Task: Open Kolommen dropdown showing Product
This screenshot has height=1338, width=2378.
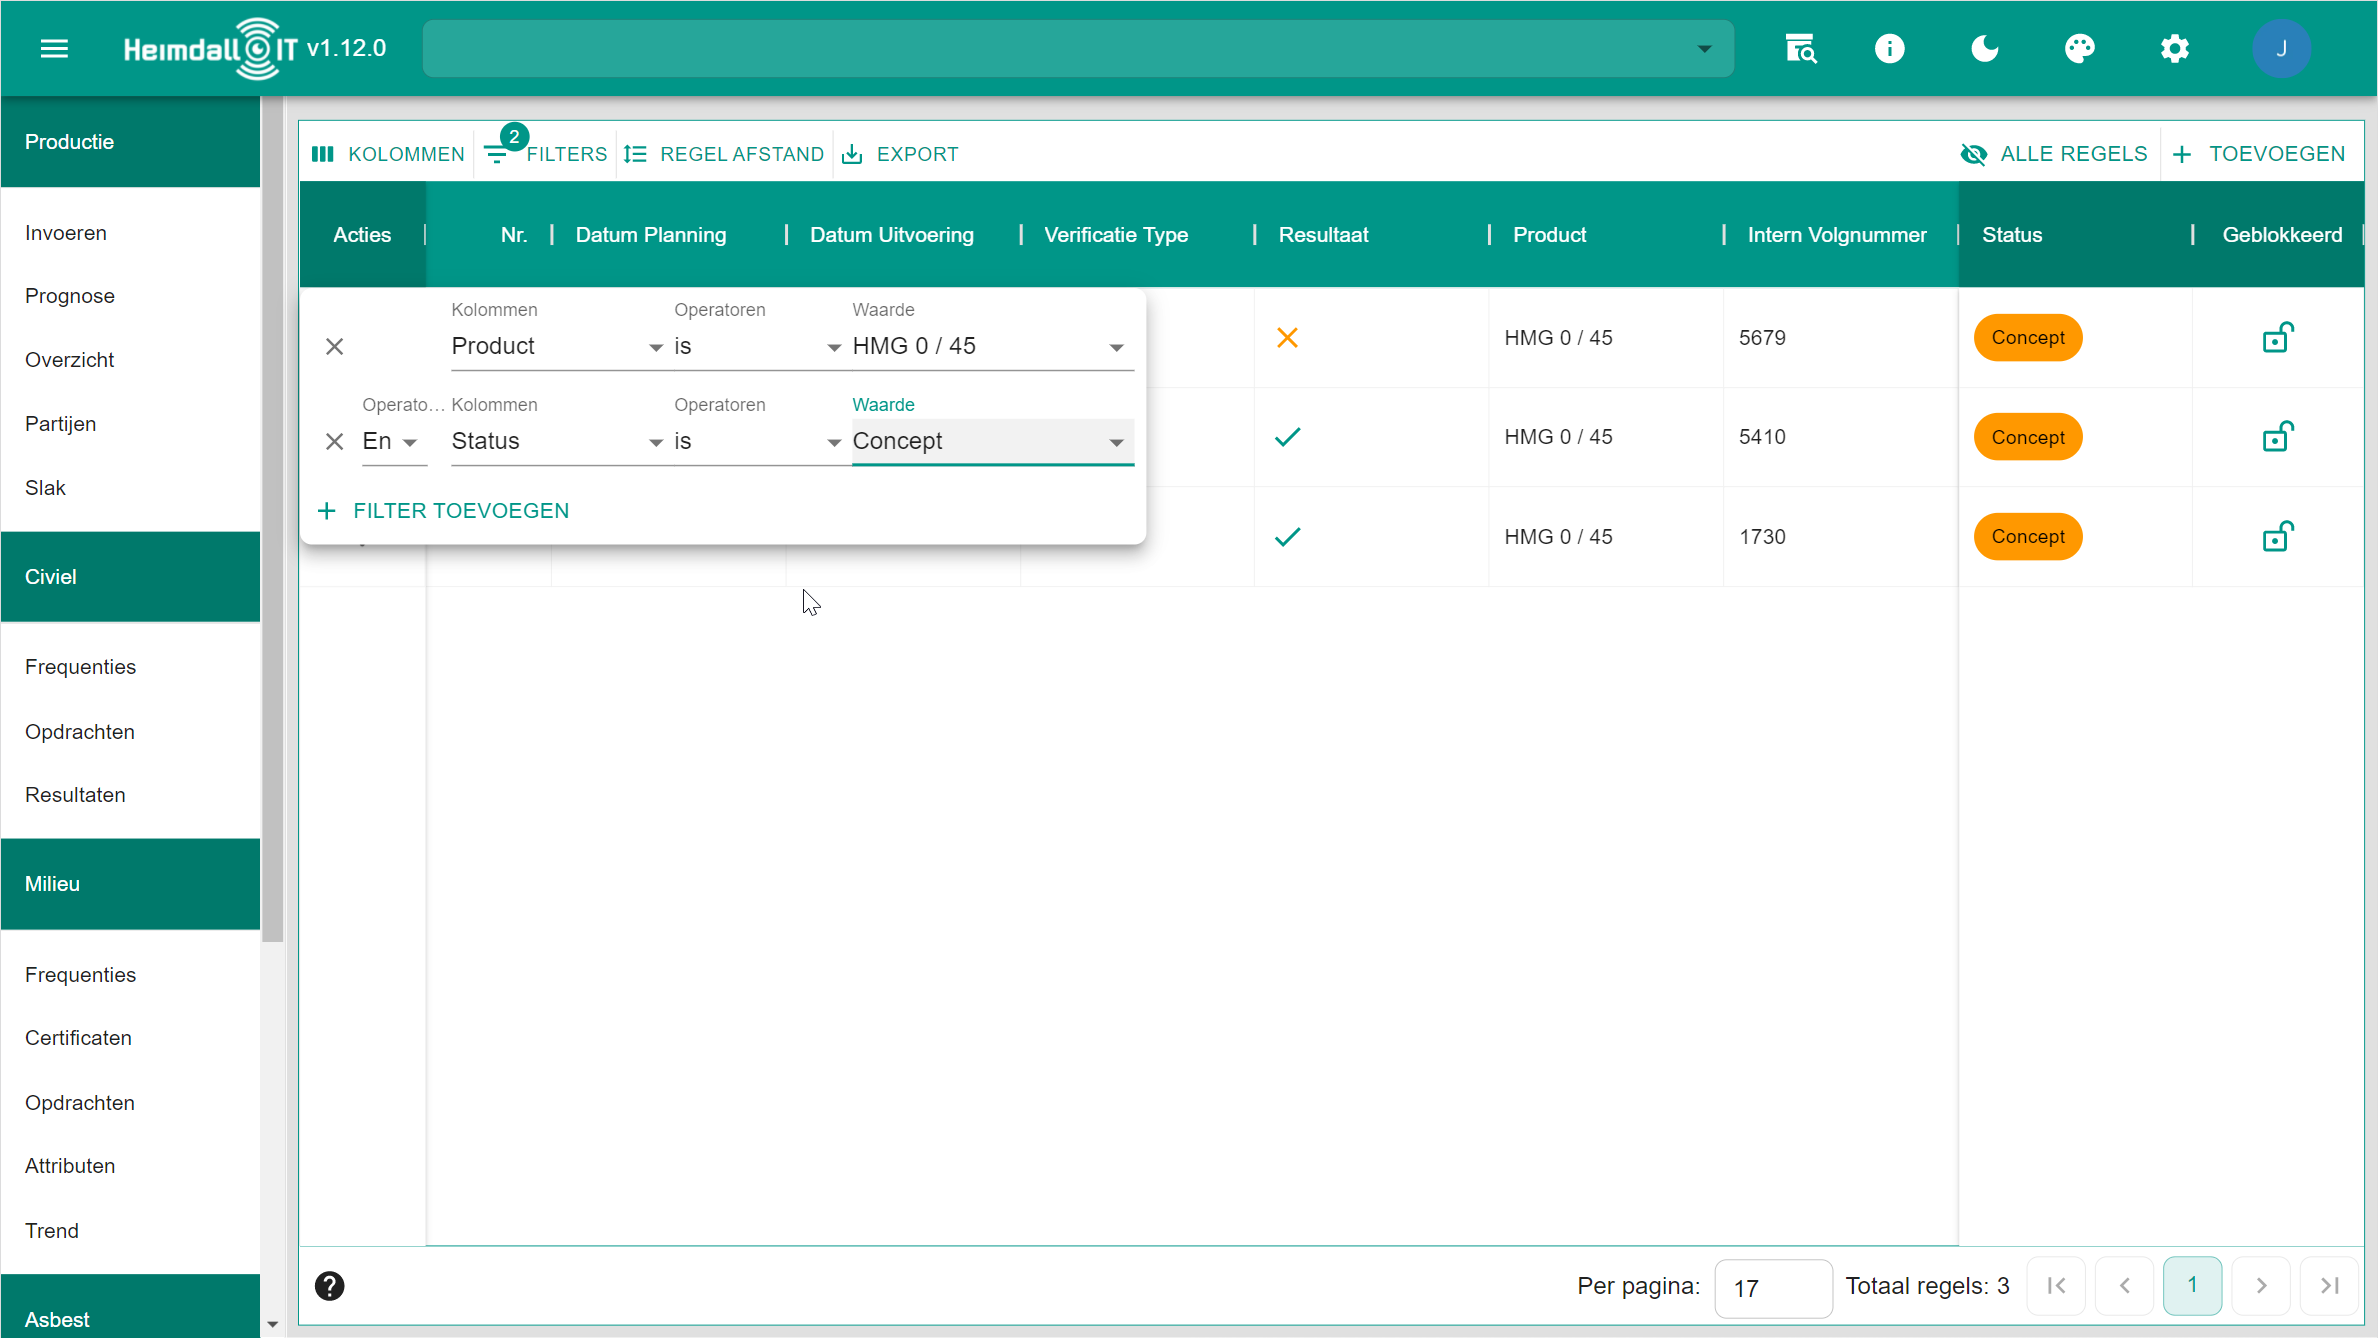Action: [x=557, y=346]
